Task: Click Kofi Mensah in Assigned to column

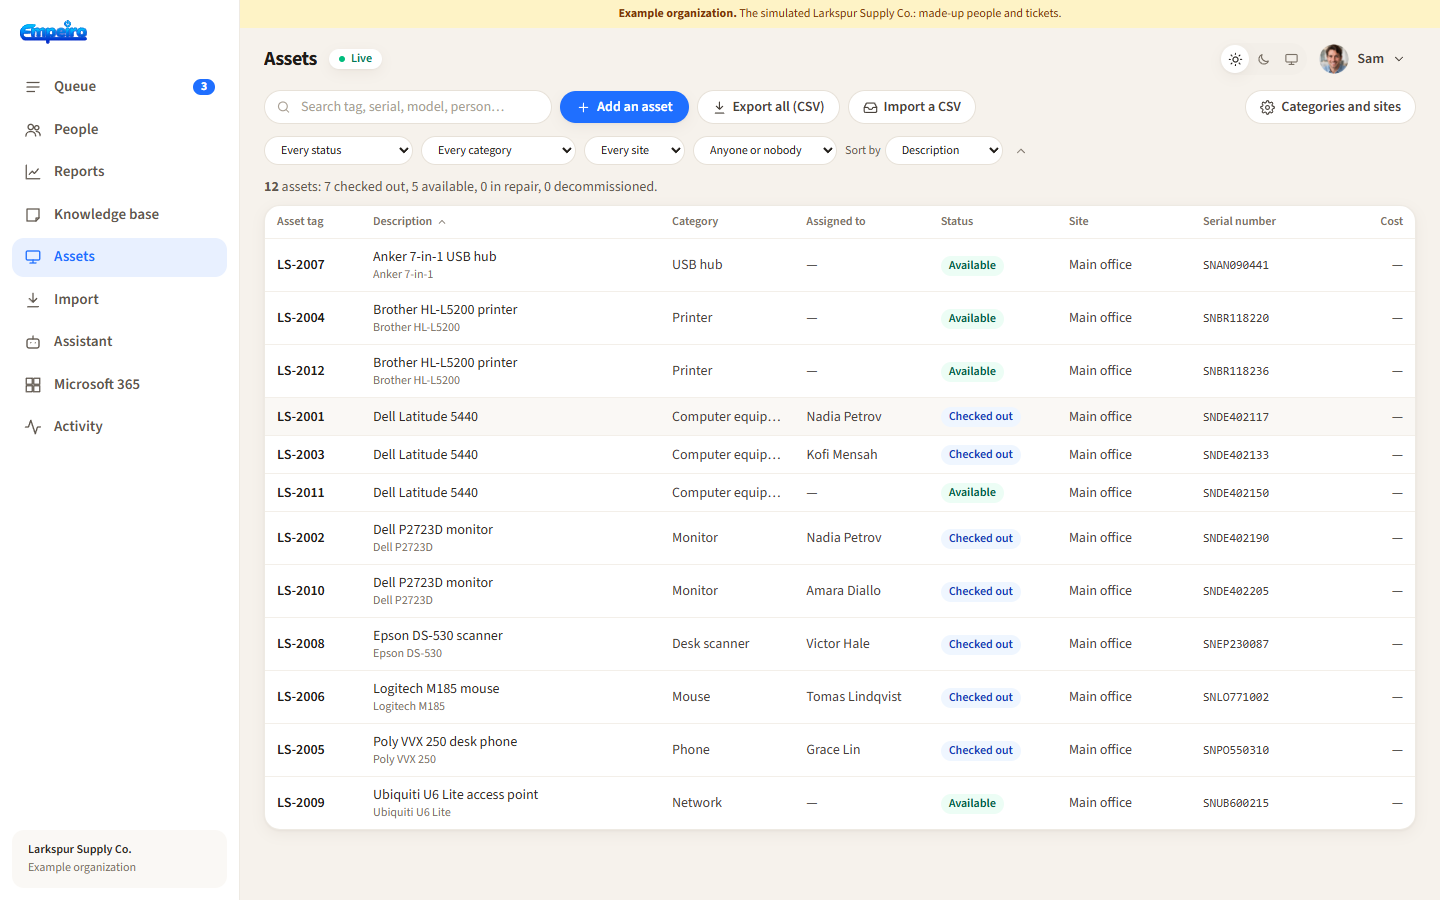Action: pyautogui.click(x=842, y=455)
